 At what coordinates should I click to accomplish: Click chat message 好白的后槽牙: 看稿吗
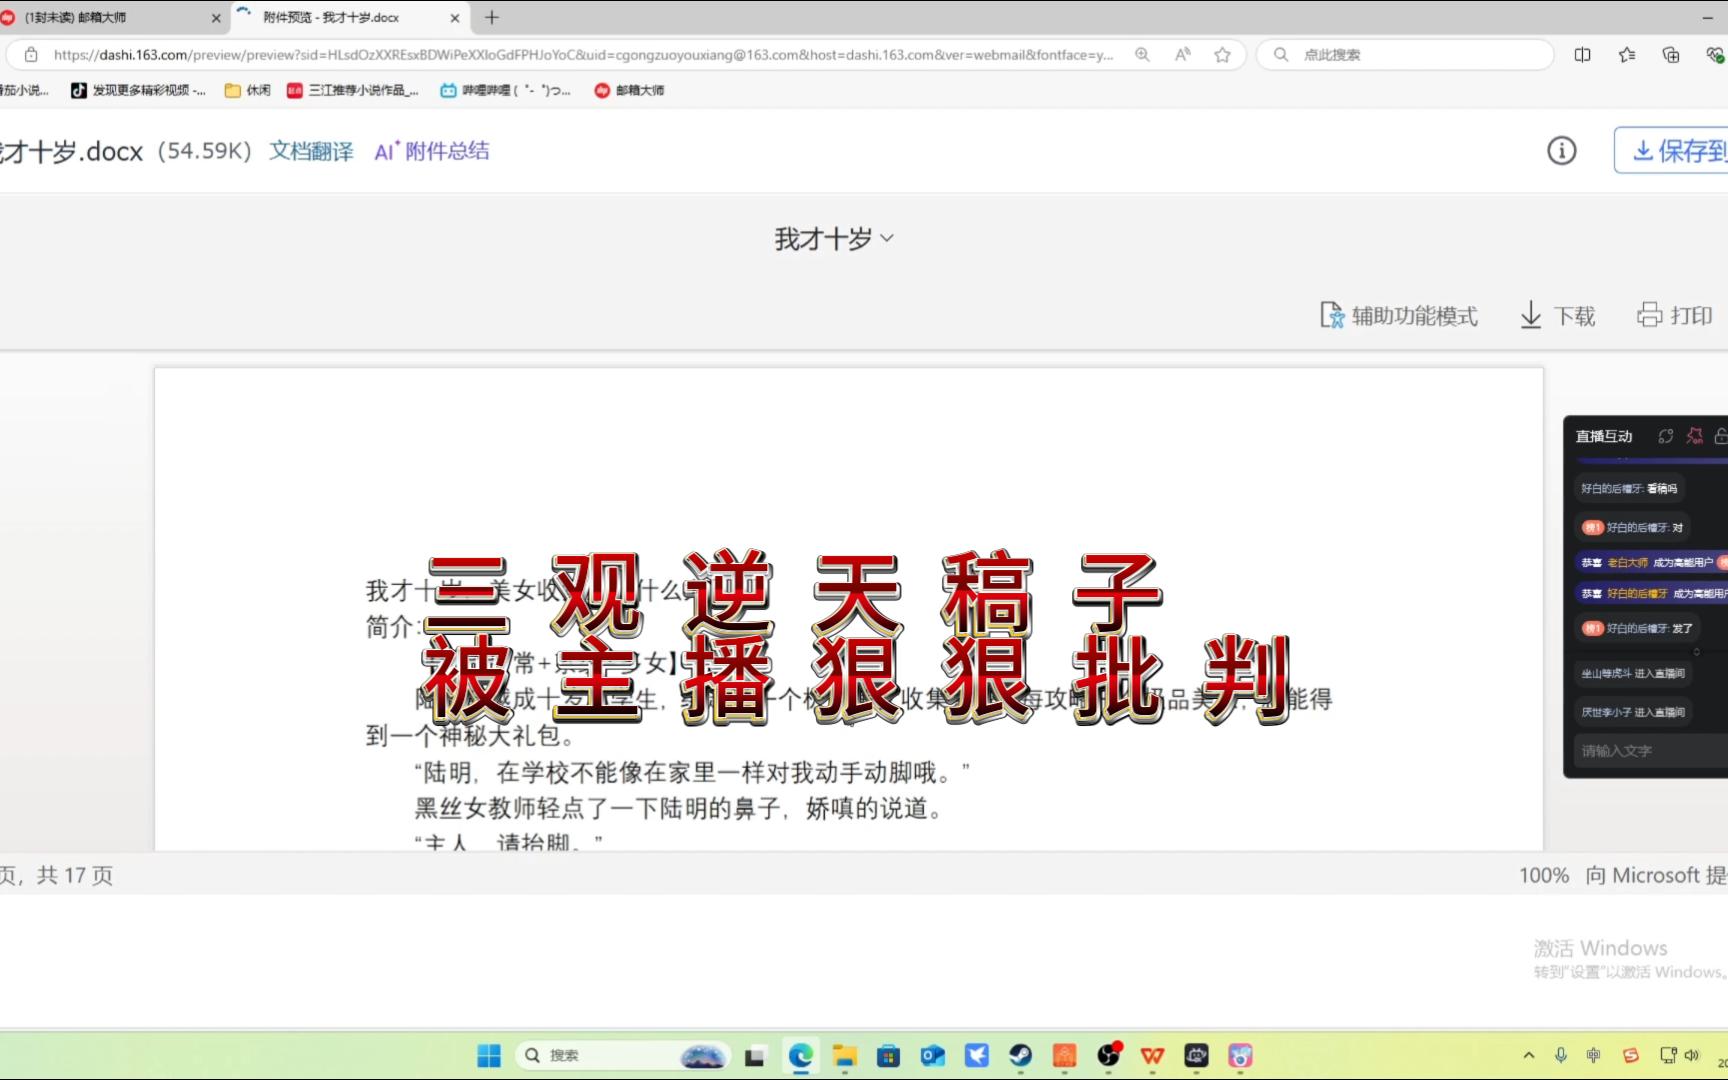[x=1629, y=488]
